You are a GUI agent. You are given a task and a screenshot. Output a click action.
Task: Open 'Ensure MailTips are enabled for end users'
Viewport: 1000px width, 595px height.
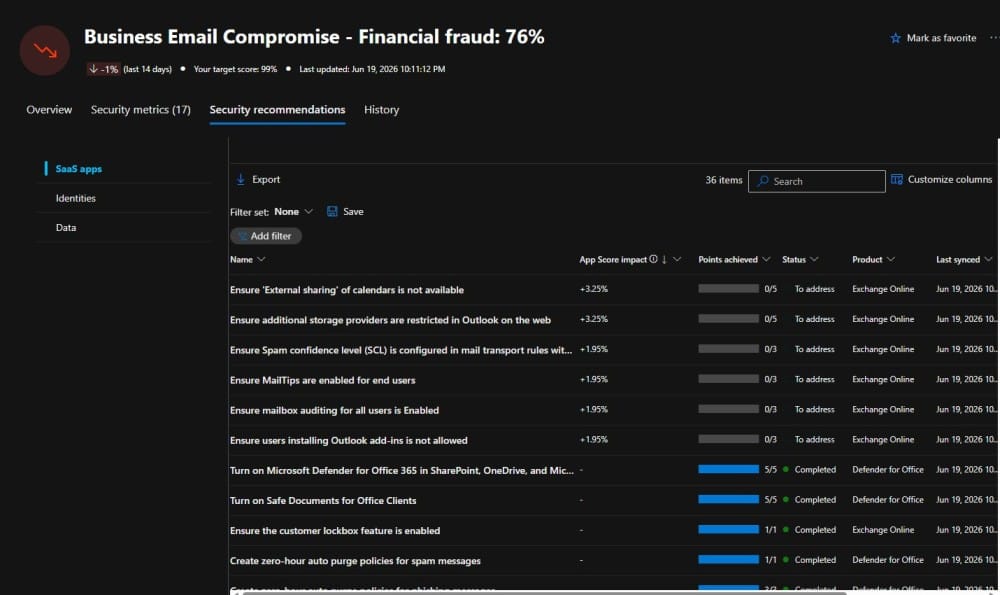click(x=322, y=380)
